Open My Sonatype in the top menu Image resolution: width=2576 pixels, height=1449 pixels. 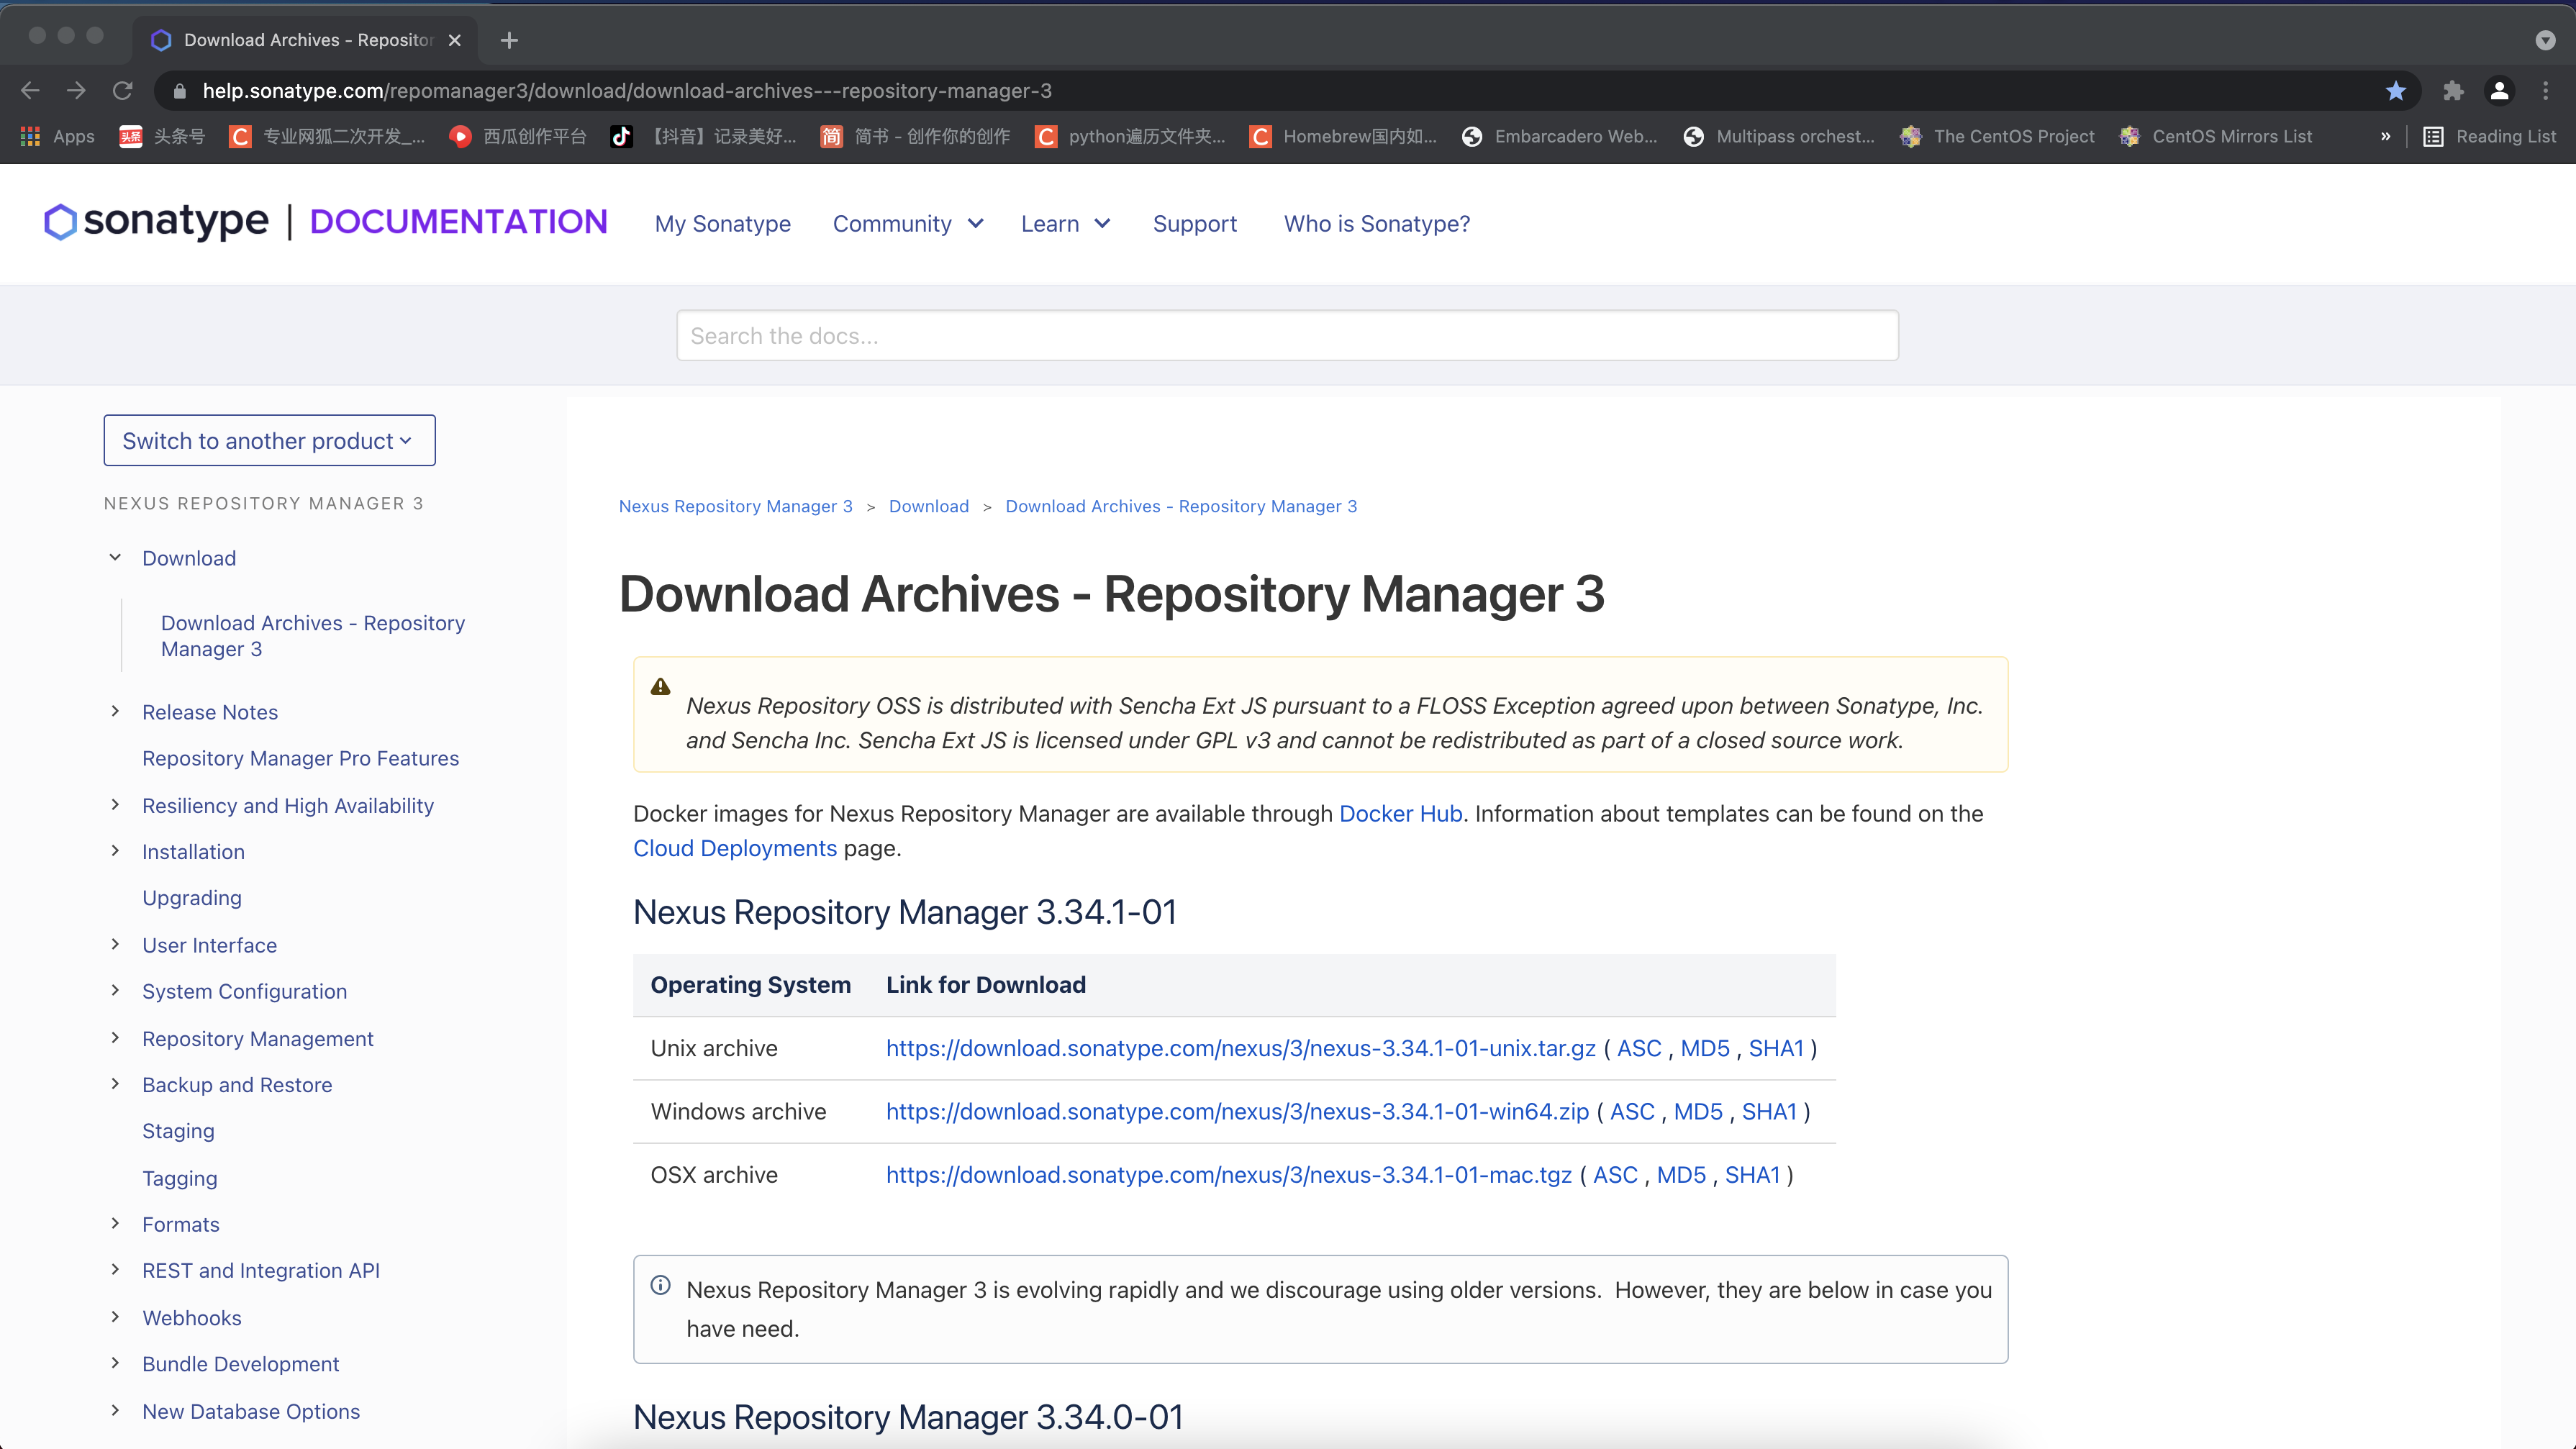(723, 224)
